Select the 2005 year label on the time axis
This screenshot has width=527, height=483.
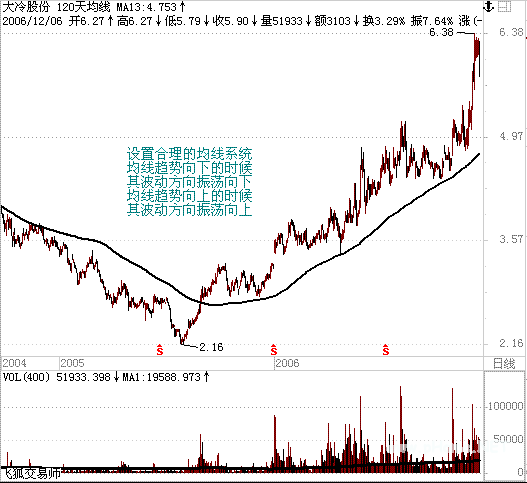point(72,363)
